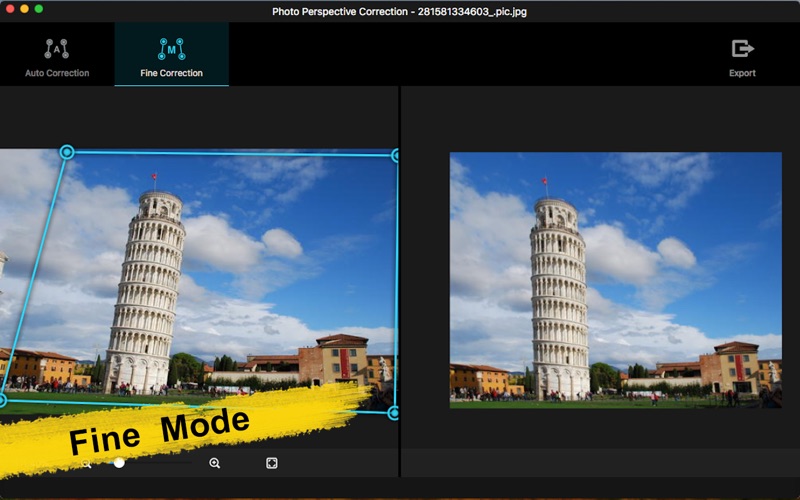Open the Fine Correction tab label
This screenshot has width=800, height=500.
(171, 73)
